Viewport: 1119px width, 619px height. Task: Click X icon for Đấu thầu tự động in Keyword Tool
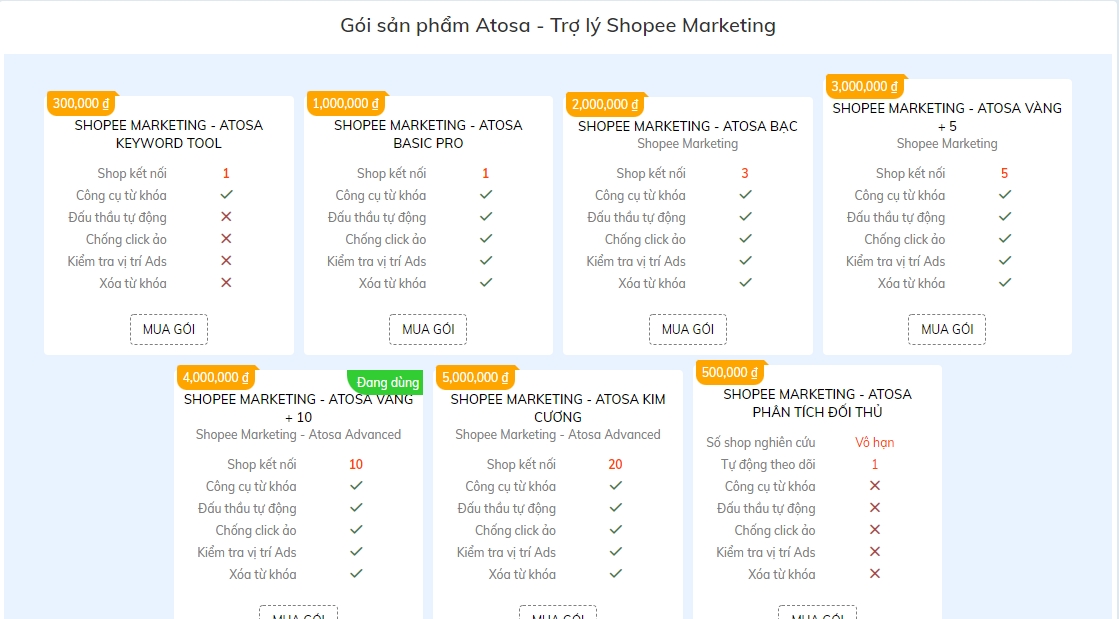(x=226, y=217)
